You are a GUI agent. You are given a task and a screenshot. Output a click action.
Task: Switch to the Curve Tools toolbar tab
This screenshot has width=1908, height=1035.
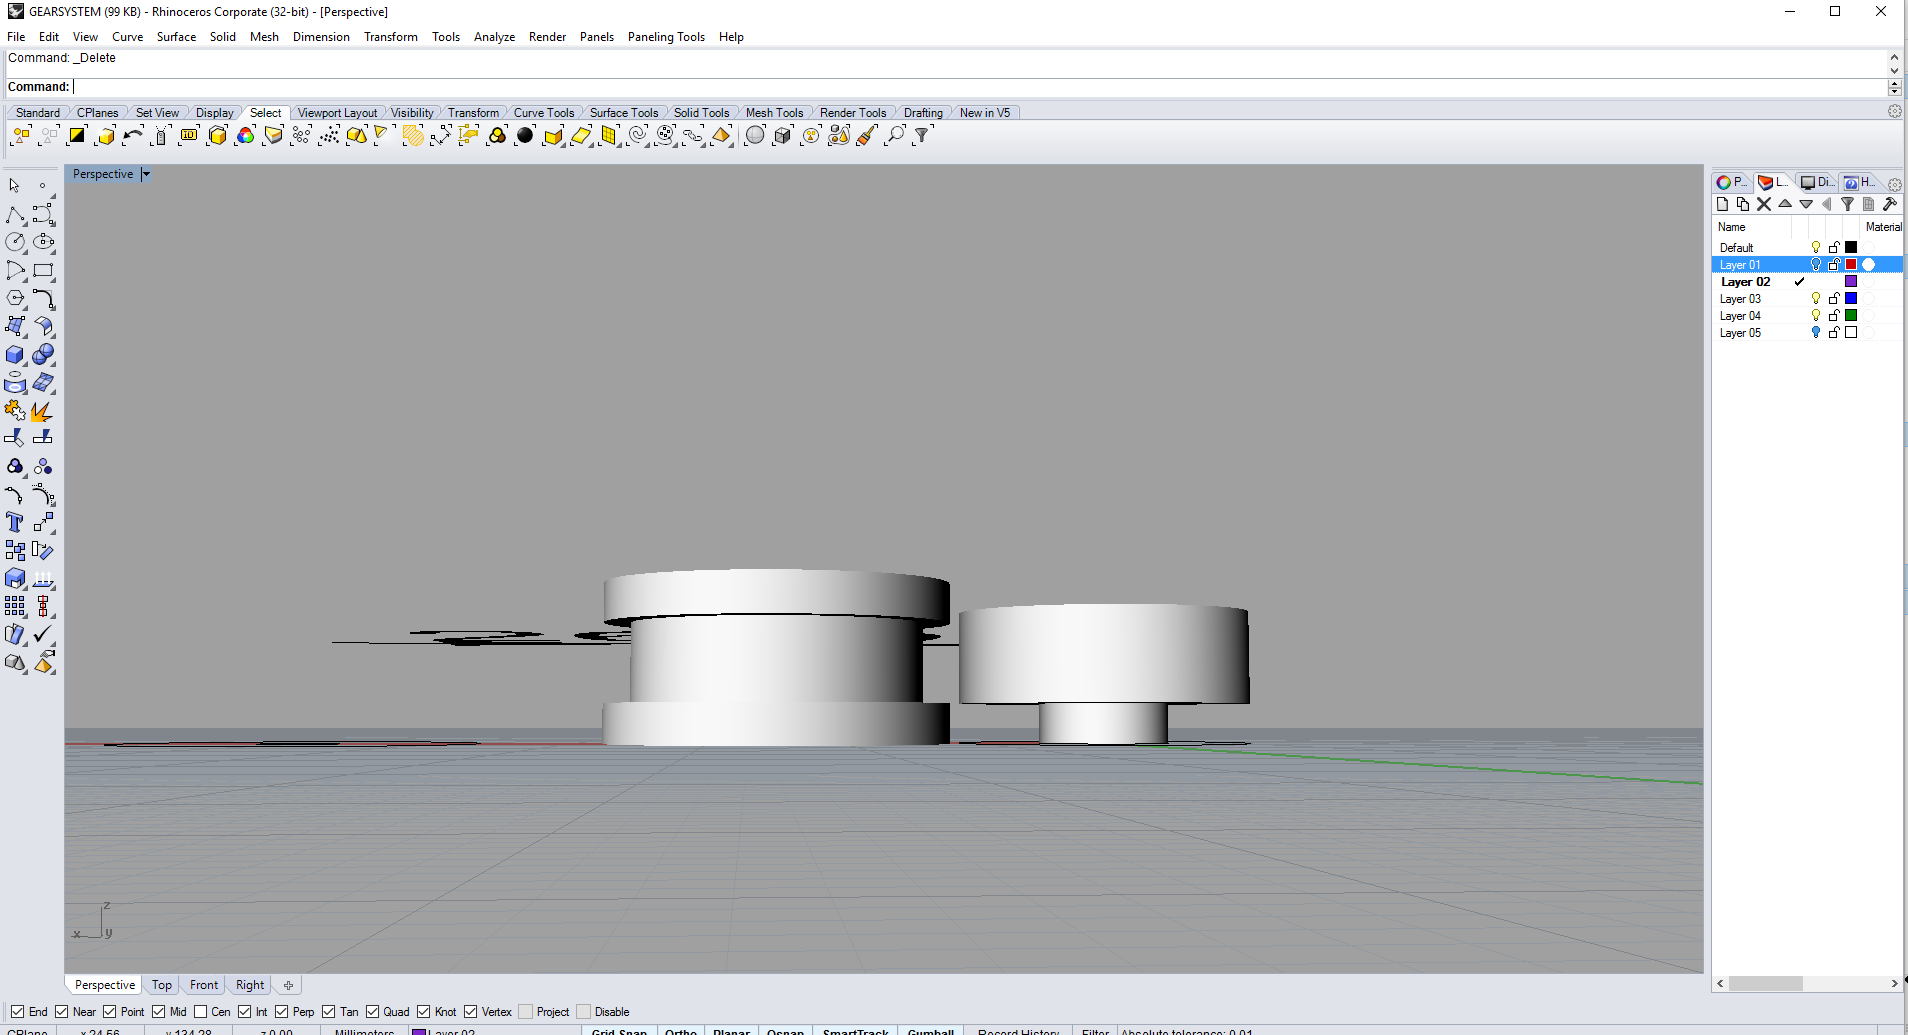tap(544, 113)
